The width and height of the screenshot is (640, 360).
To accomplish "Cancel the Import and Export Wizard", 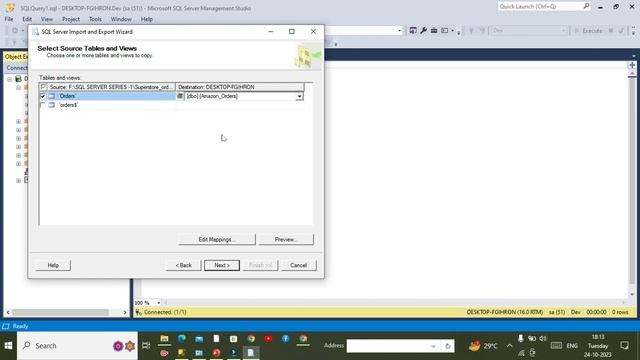I will click(298, 265).
